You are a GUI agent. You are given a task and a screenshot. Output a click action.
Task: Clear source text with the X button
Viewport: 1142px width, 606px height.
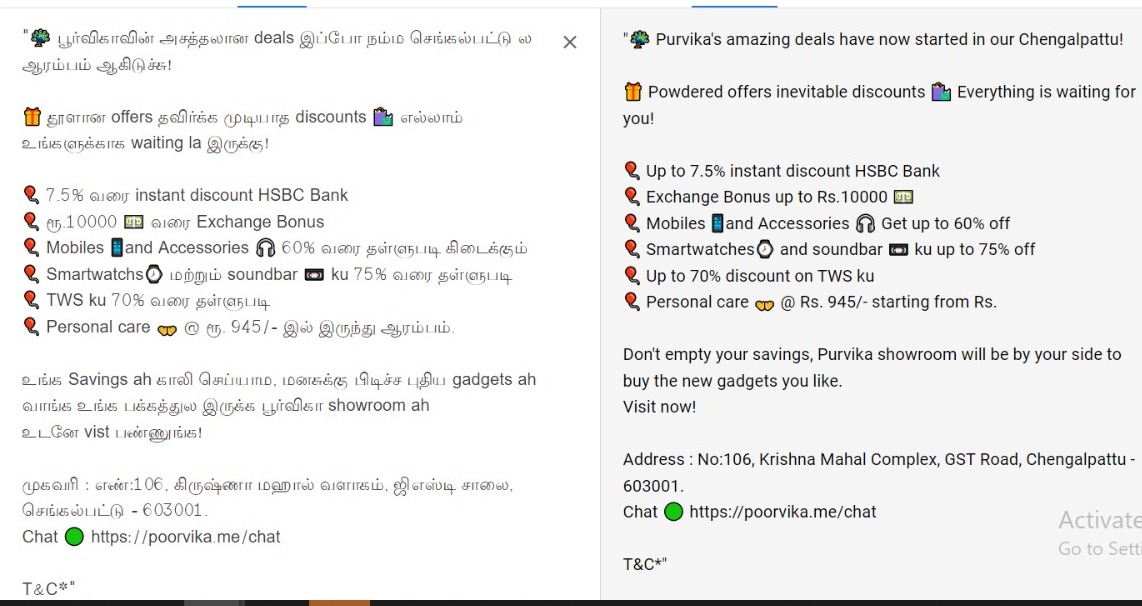click(570, 42)
